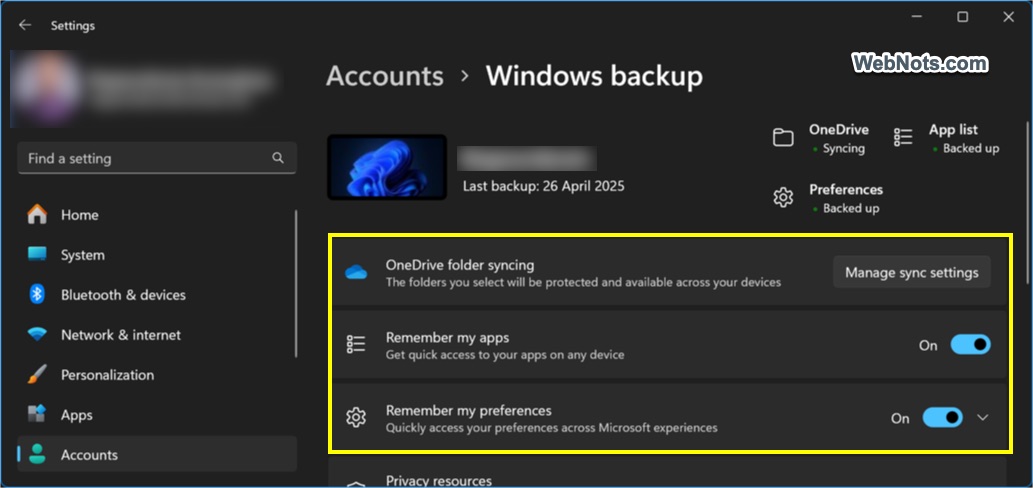Click the device wallpaper thumbnail
The image size is (1033, 488).
[387, 167]
